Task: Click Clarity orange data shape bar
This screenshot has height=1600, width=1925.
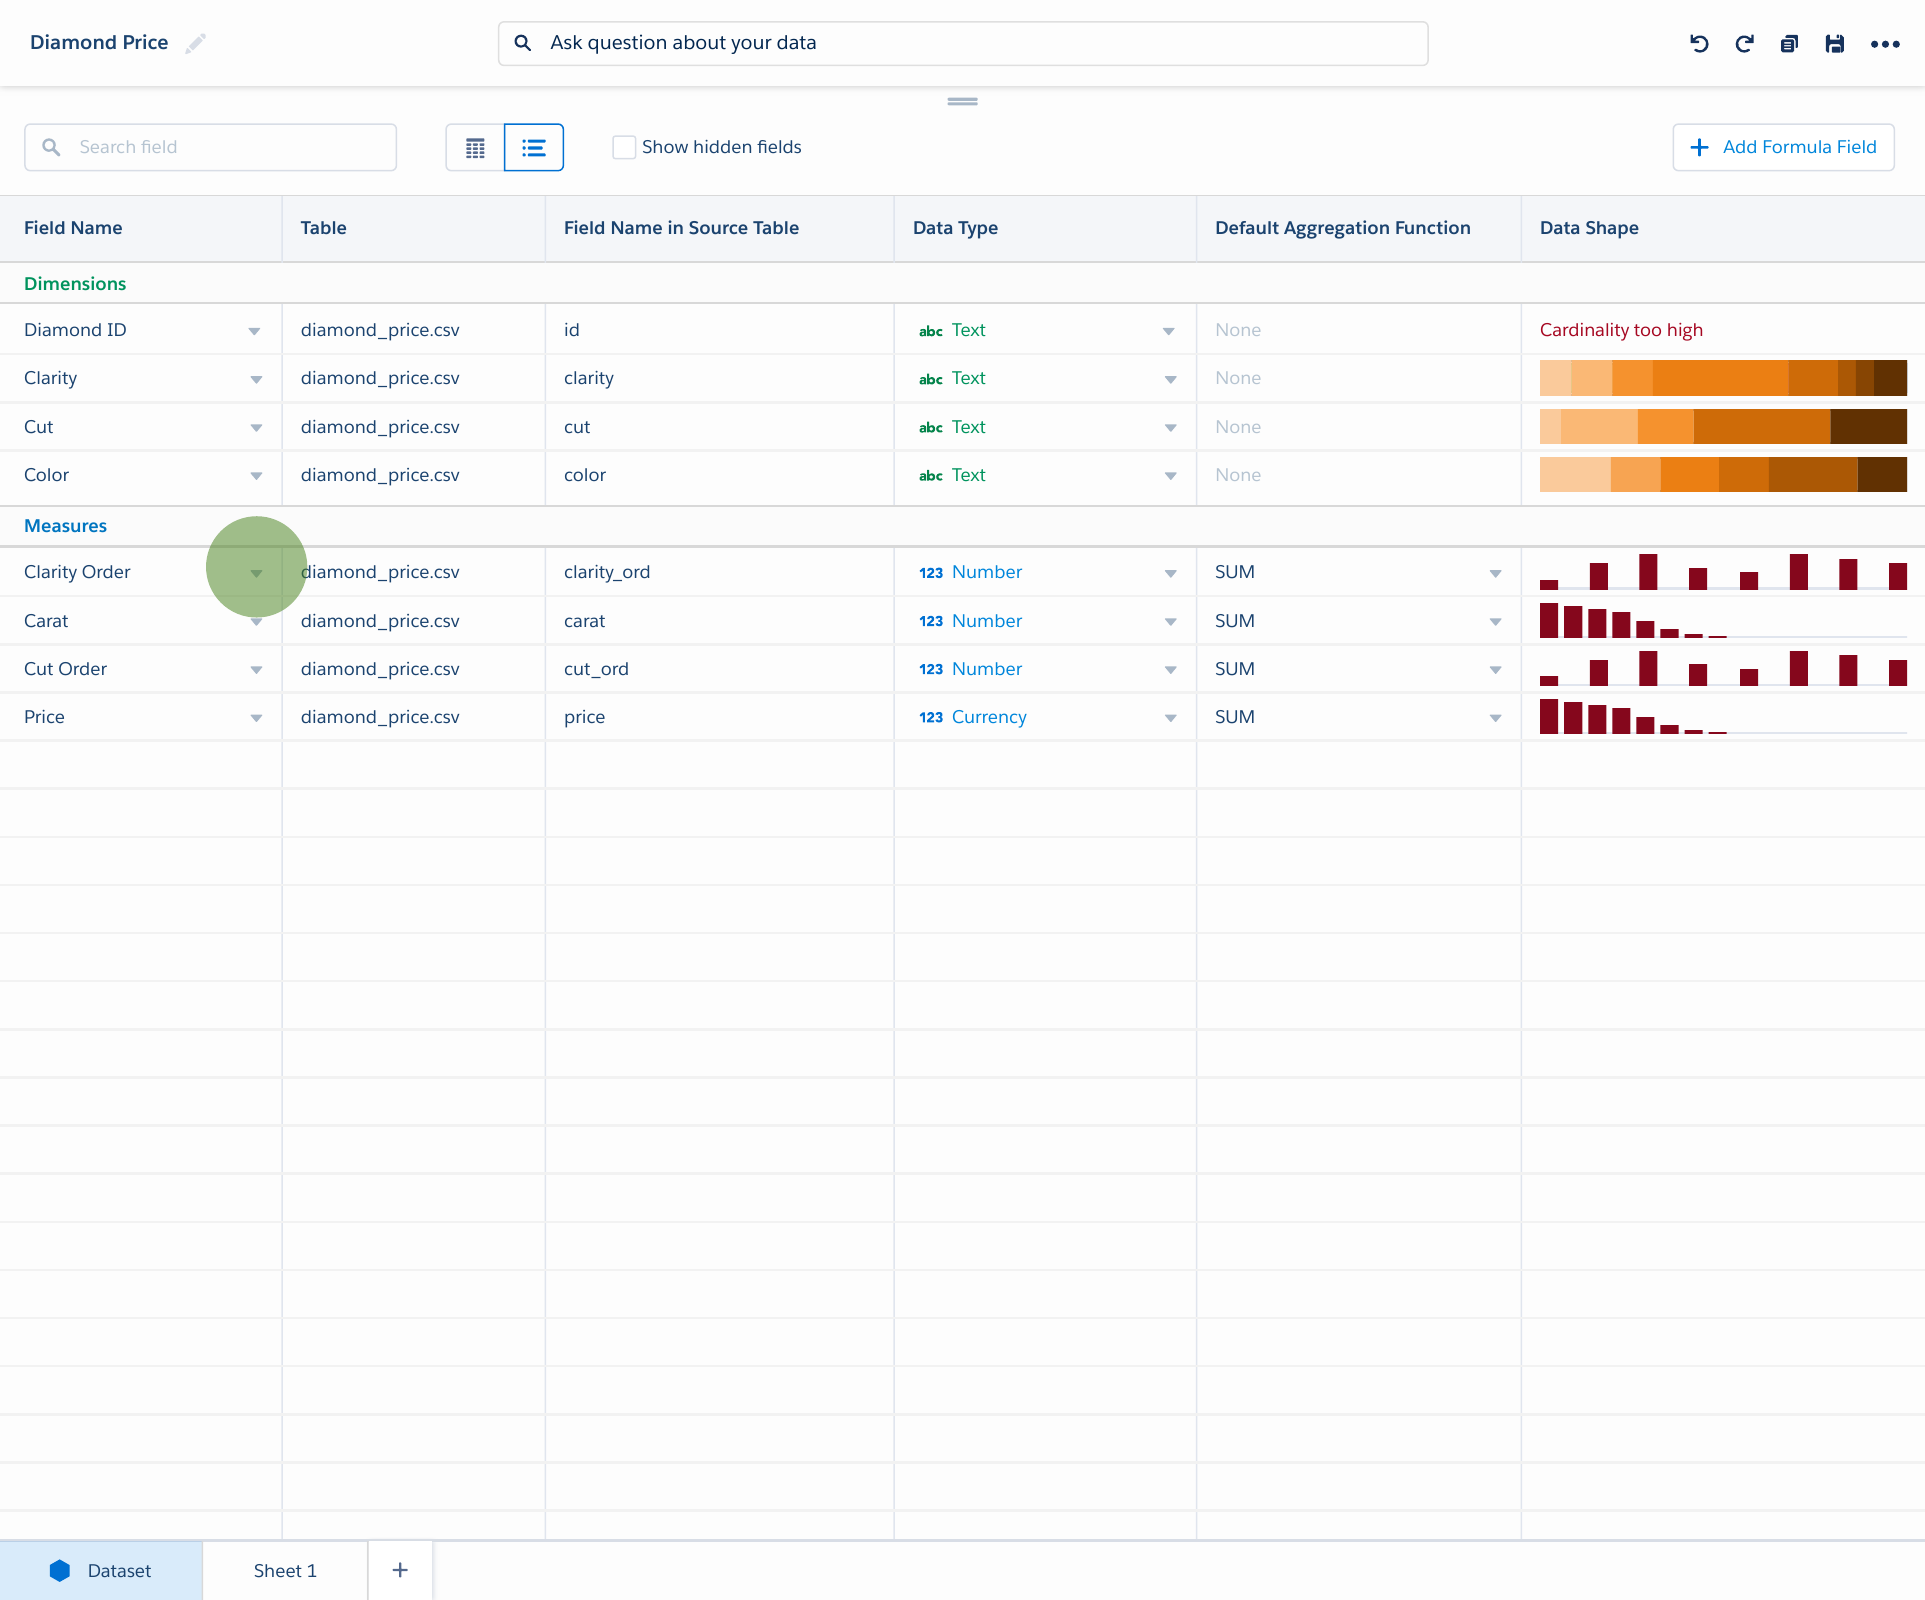Action: pos(1723,378)
